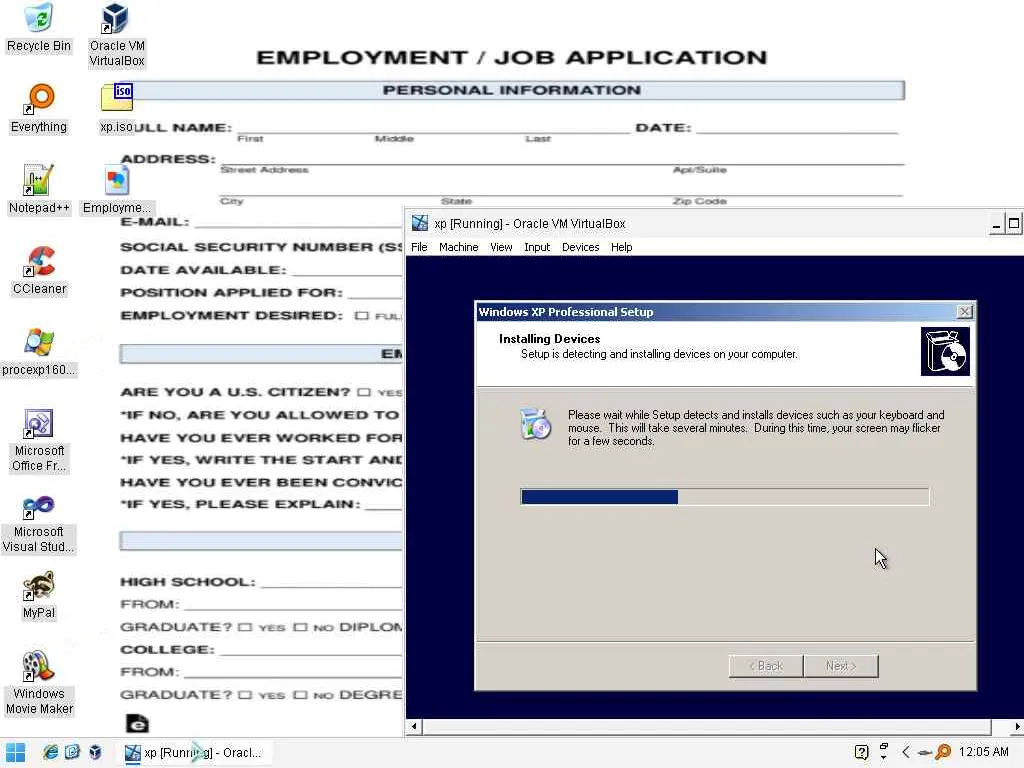The height and width of the screenshot is (768, 1024).
Task: Open Internet Explorer from quick launch
Action: click(50, 752)
